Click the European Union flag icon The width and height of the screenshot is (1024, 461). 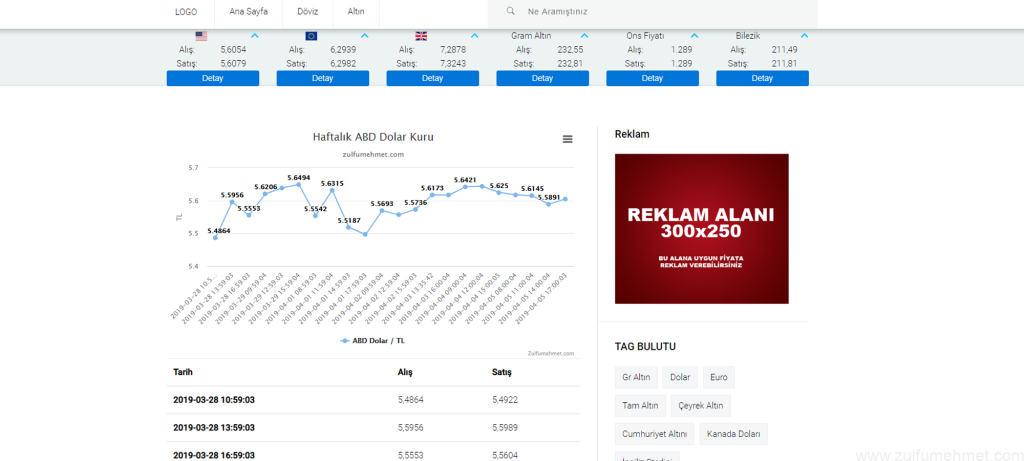point(311,36)
